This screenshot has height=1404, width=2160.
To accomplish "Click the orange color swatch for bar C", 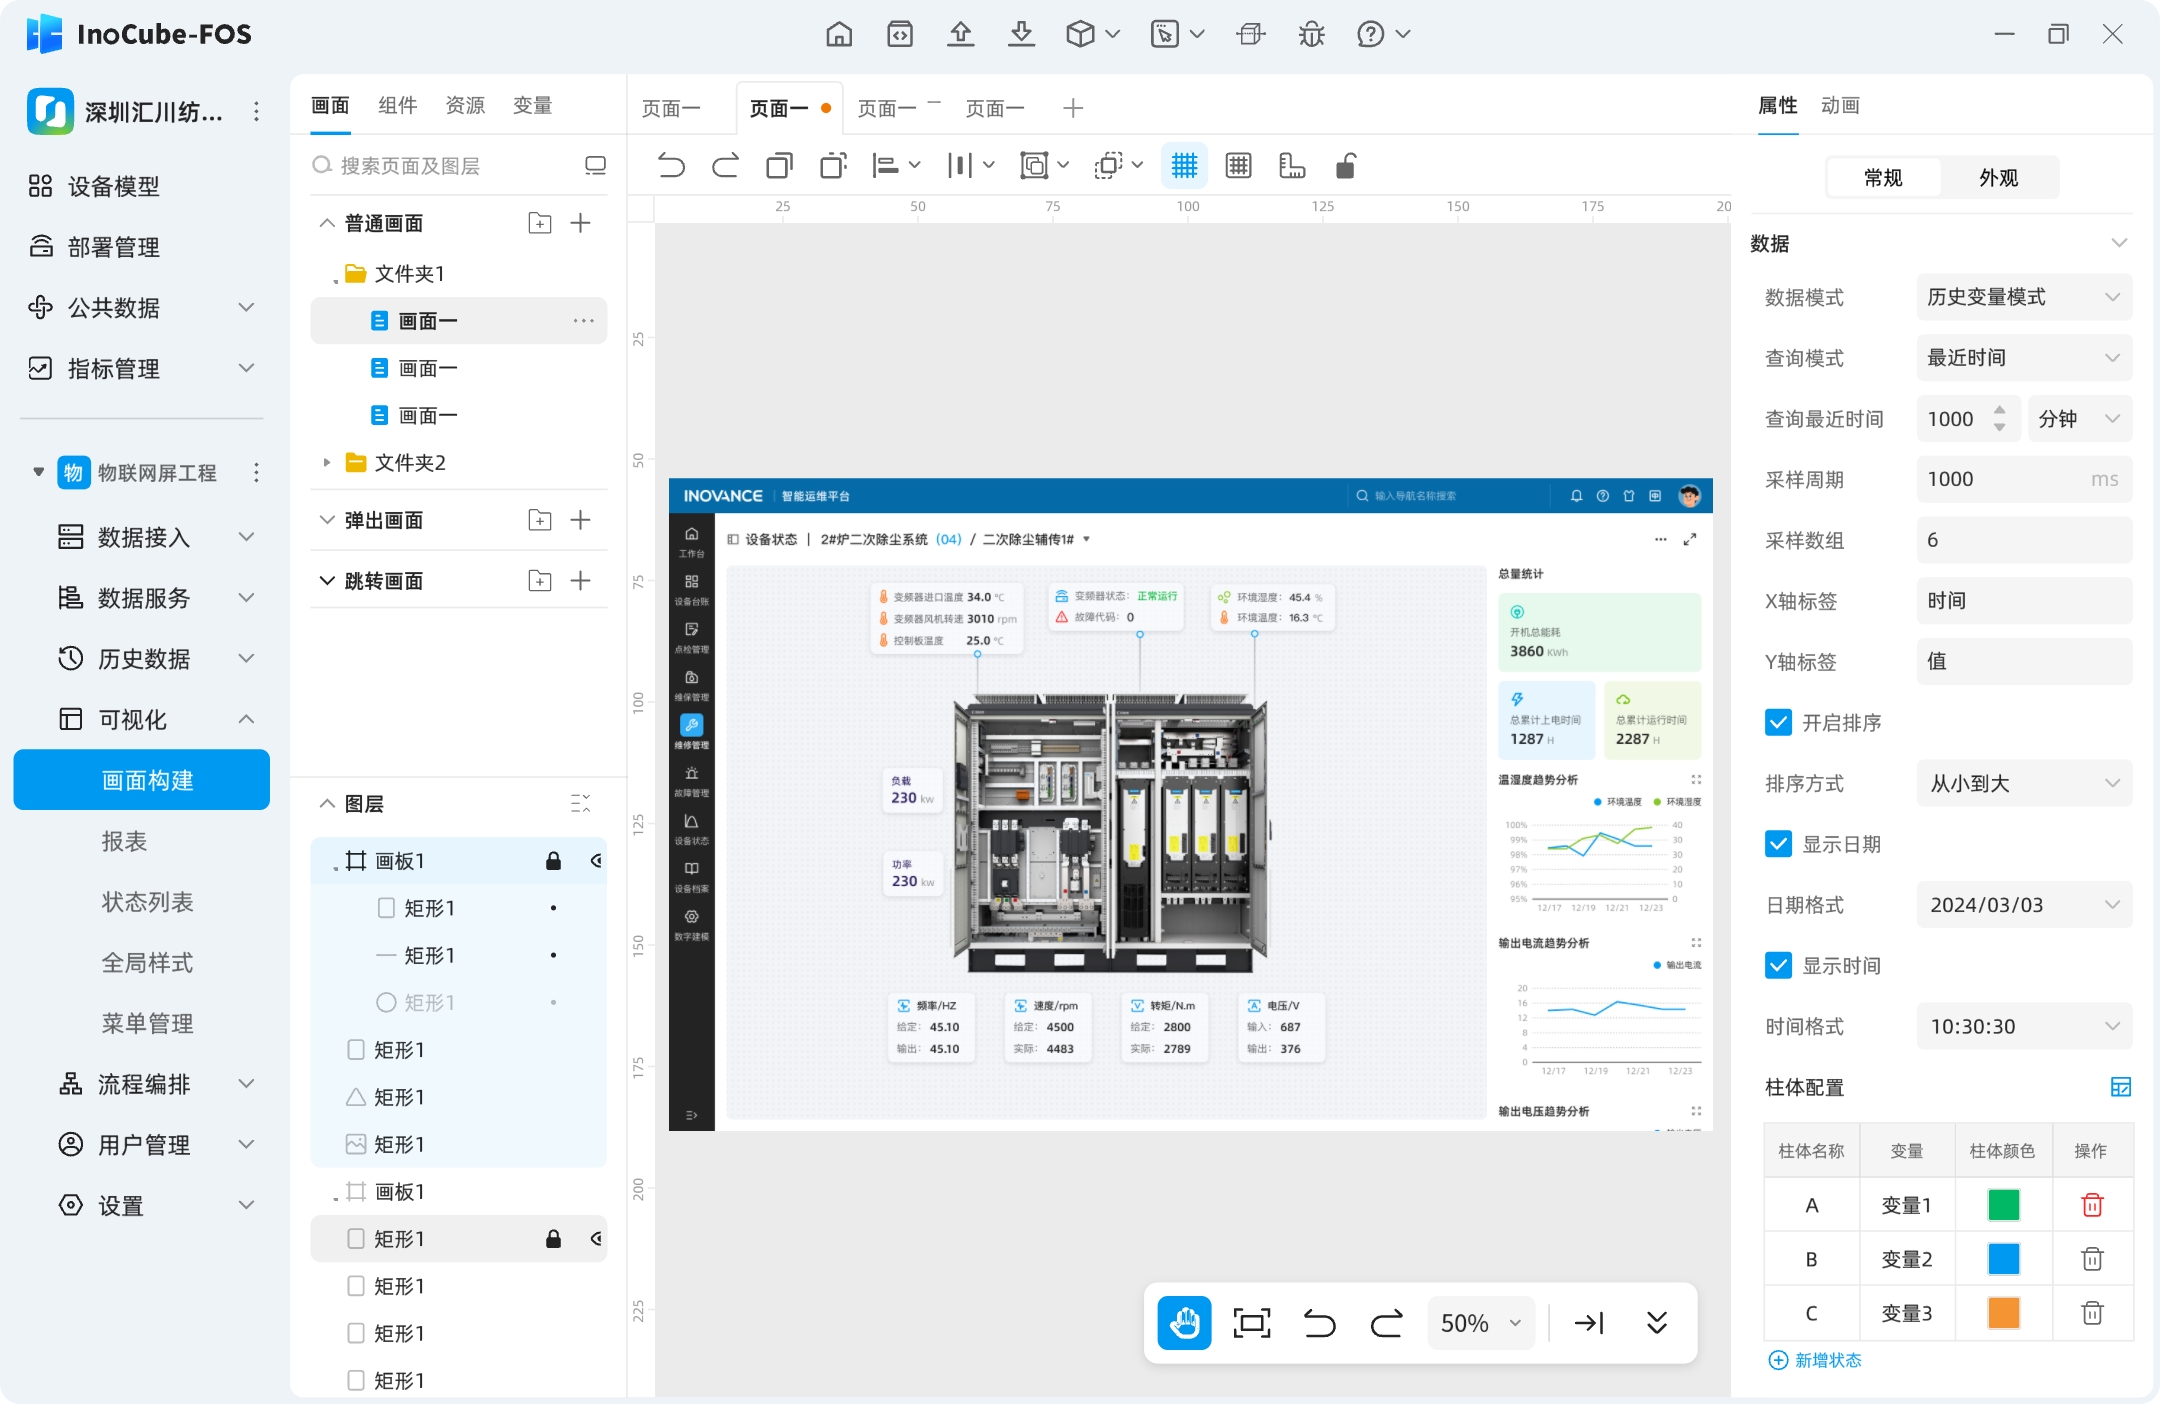I will tap(2003, 1313).
